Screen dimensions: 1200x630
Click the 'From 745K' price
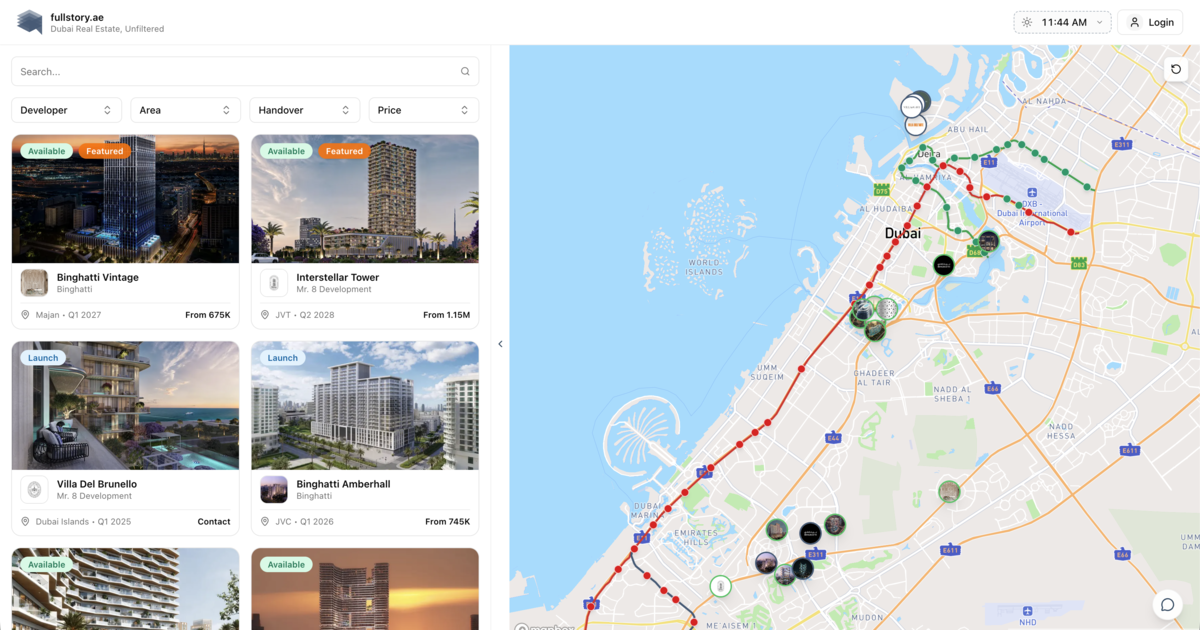click(x=447, y=522)
